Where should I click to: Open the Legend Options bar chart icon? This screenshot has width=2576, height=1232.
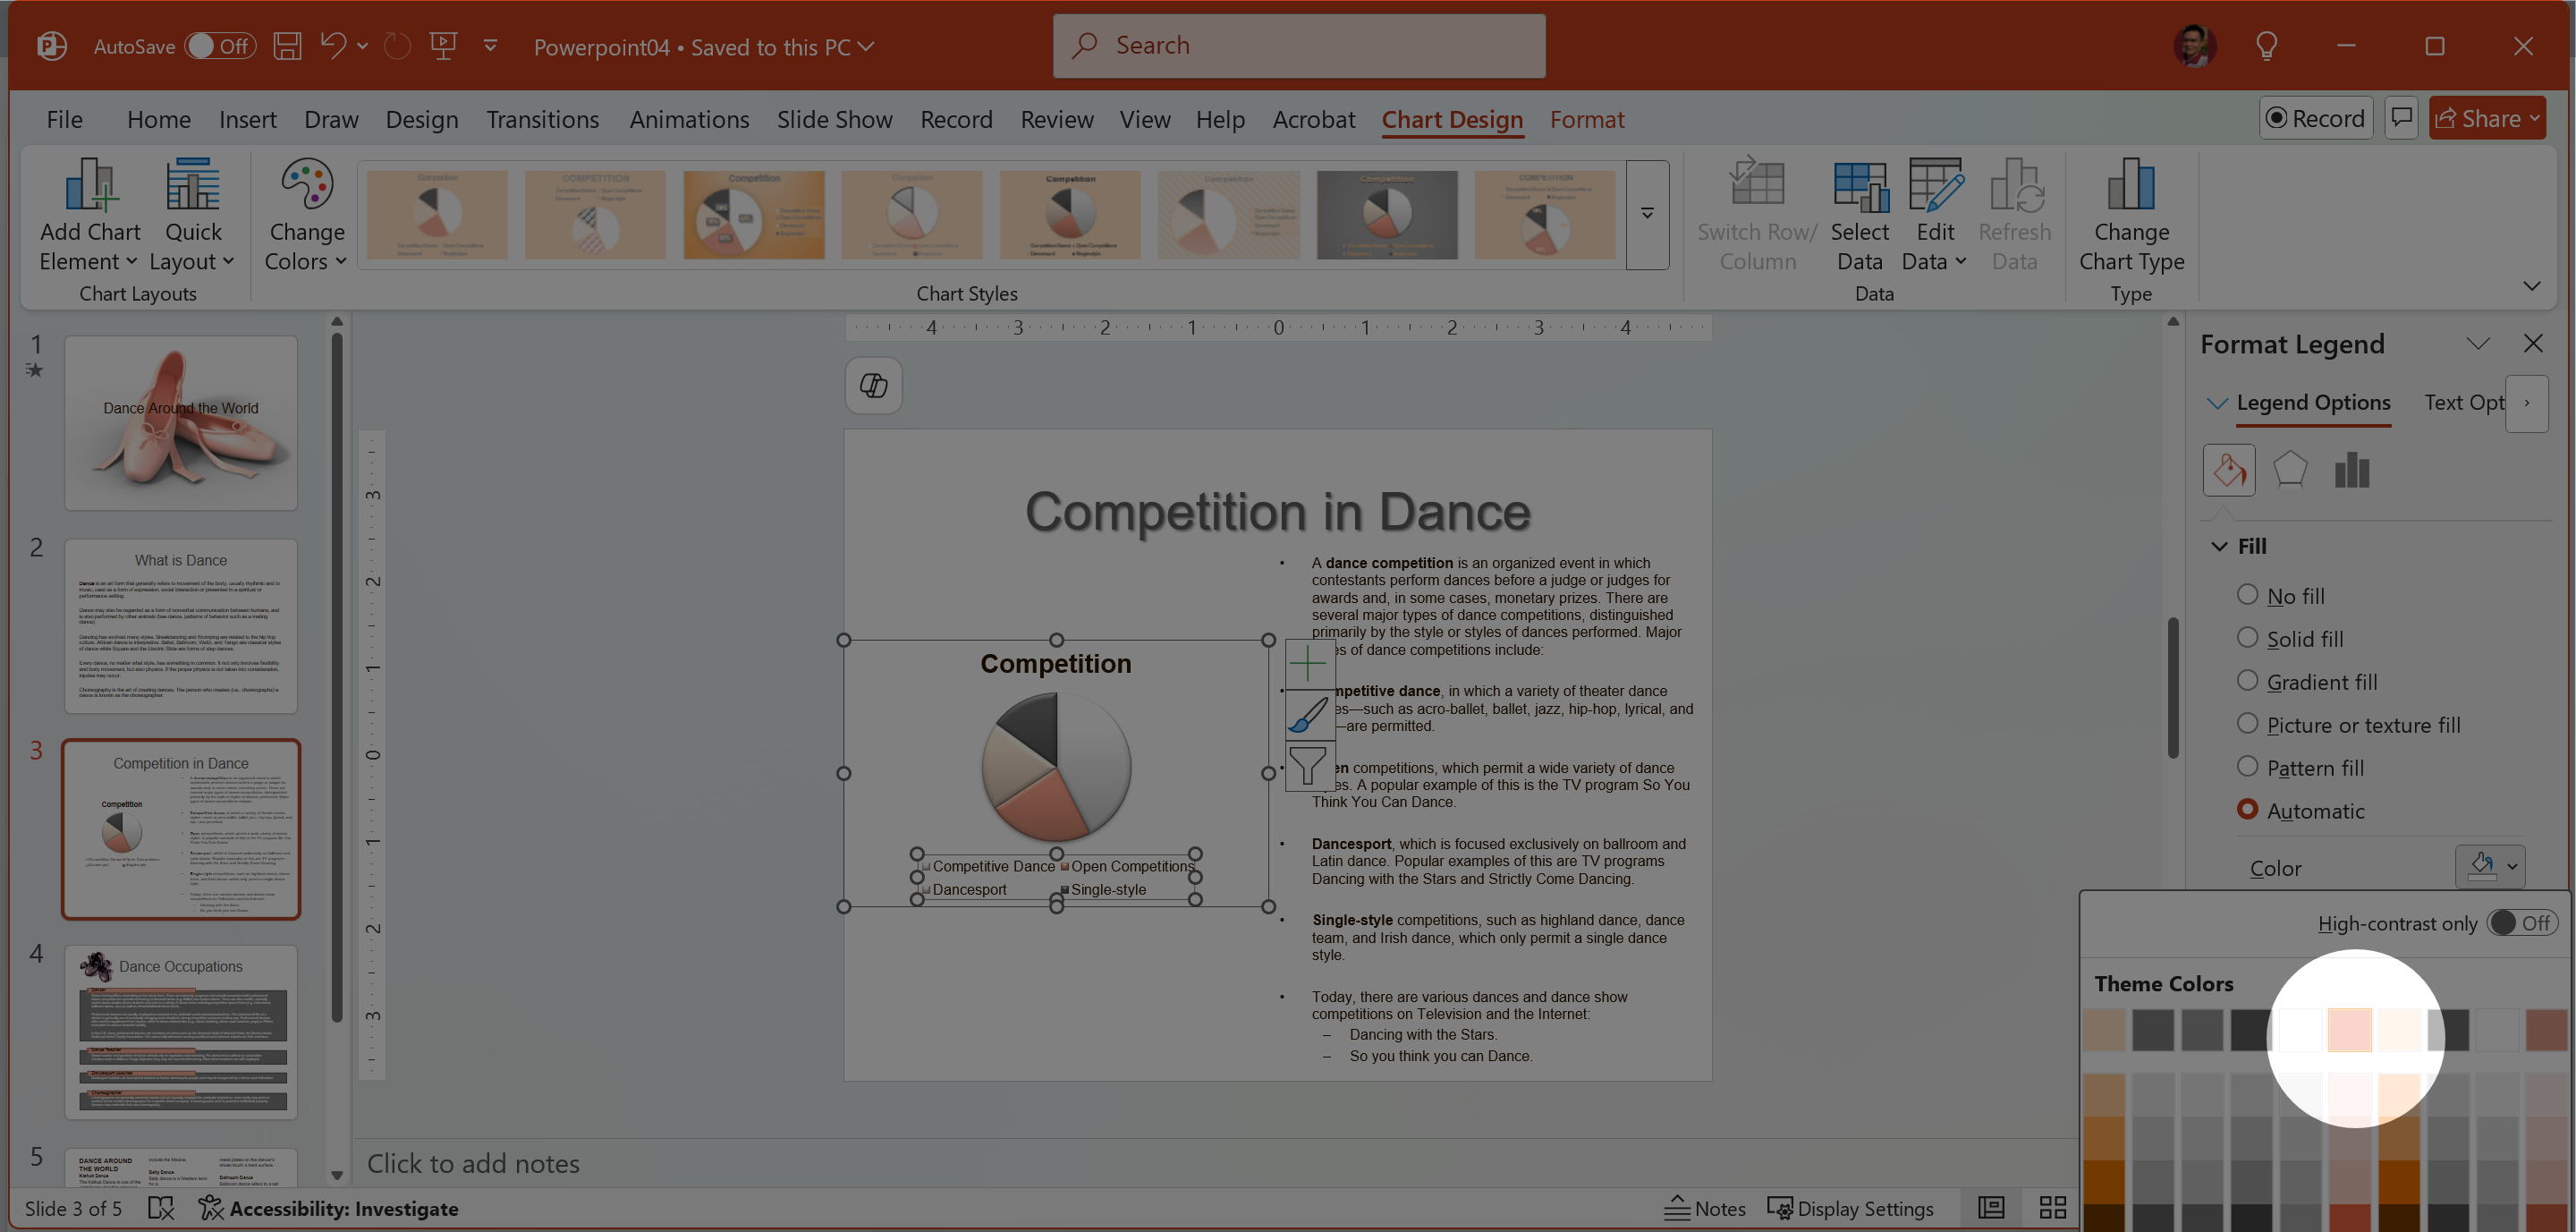coord(2352,469)
